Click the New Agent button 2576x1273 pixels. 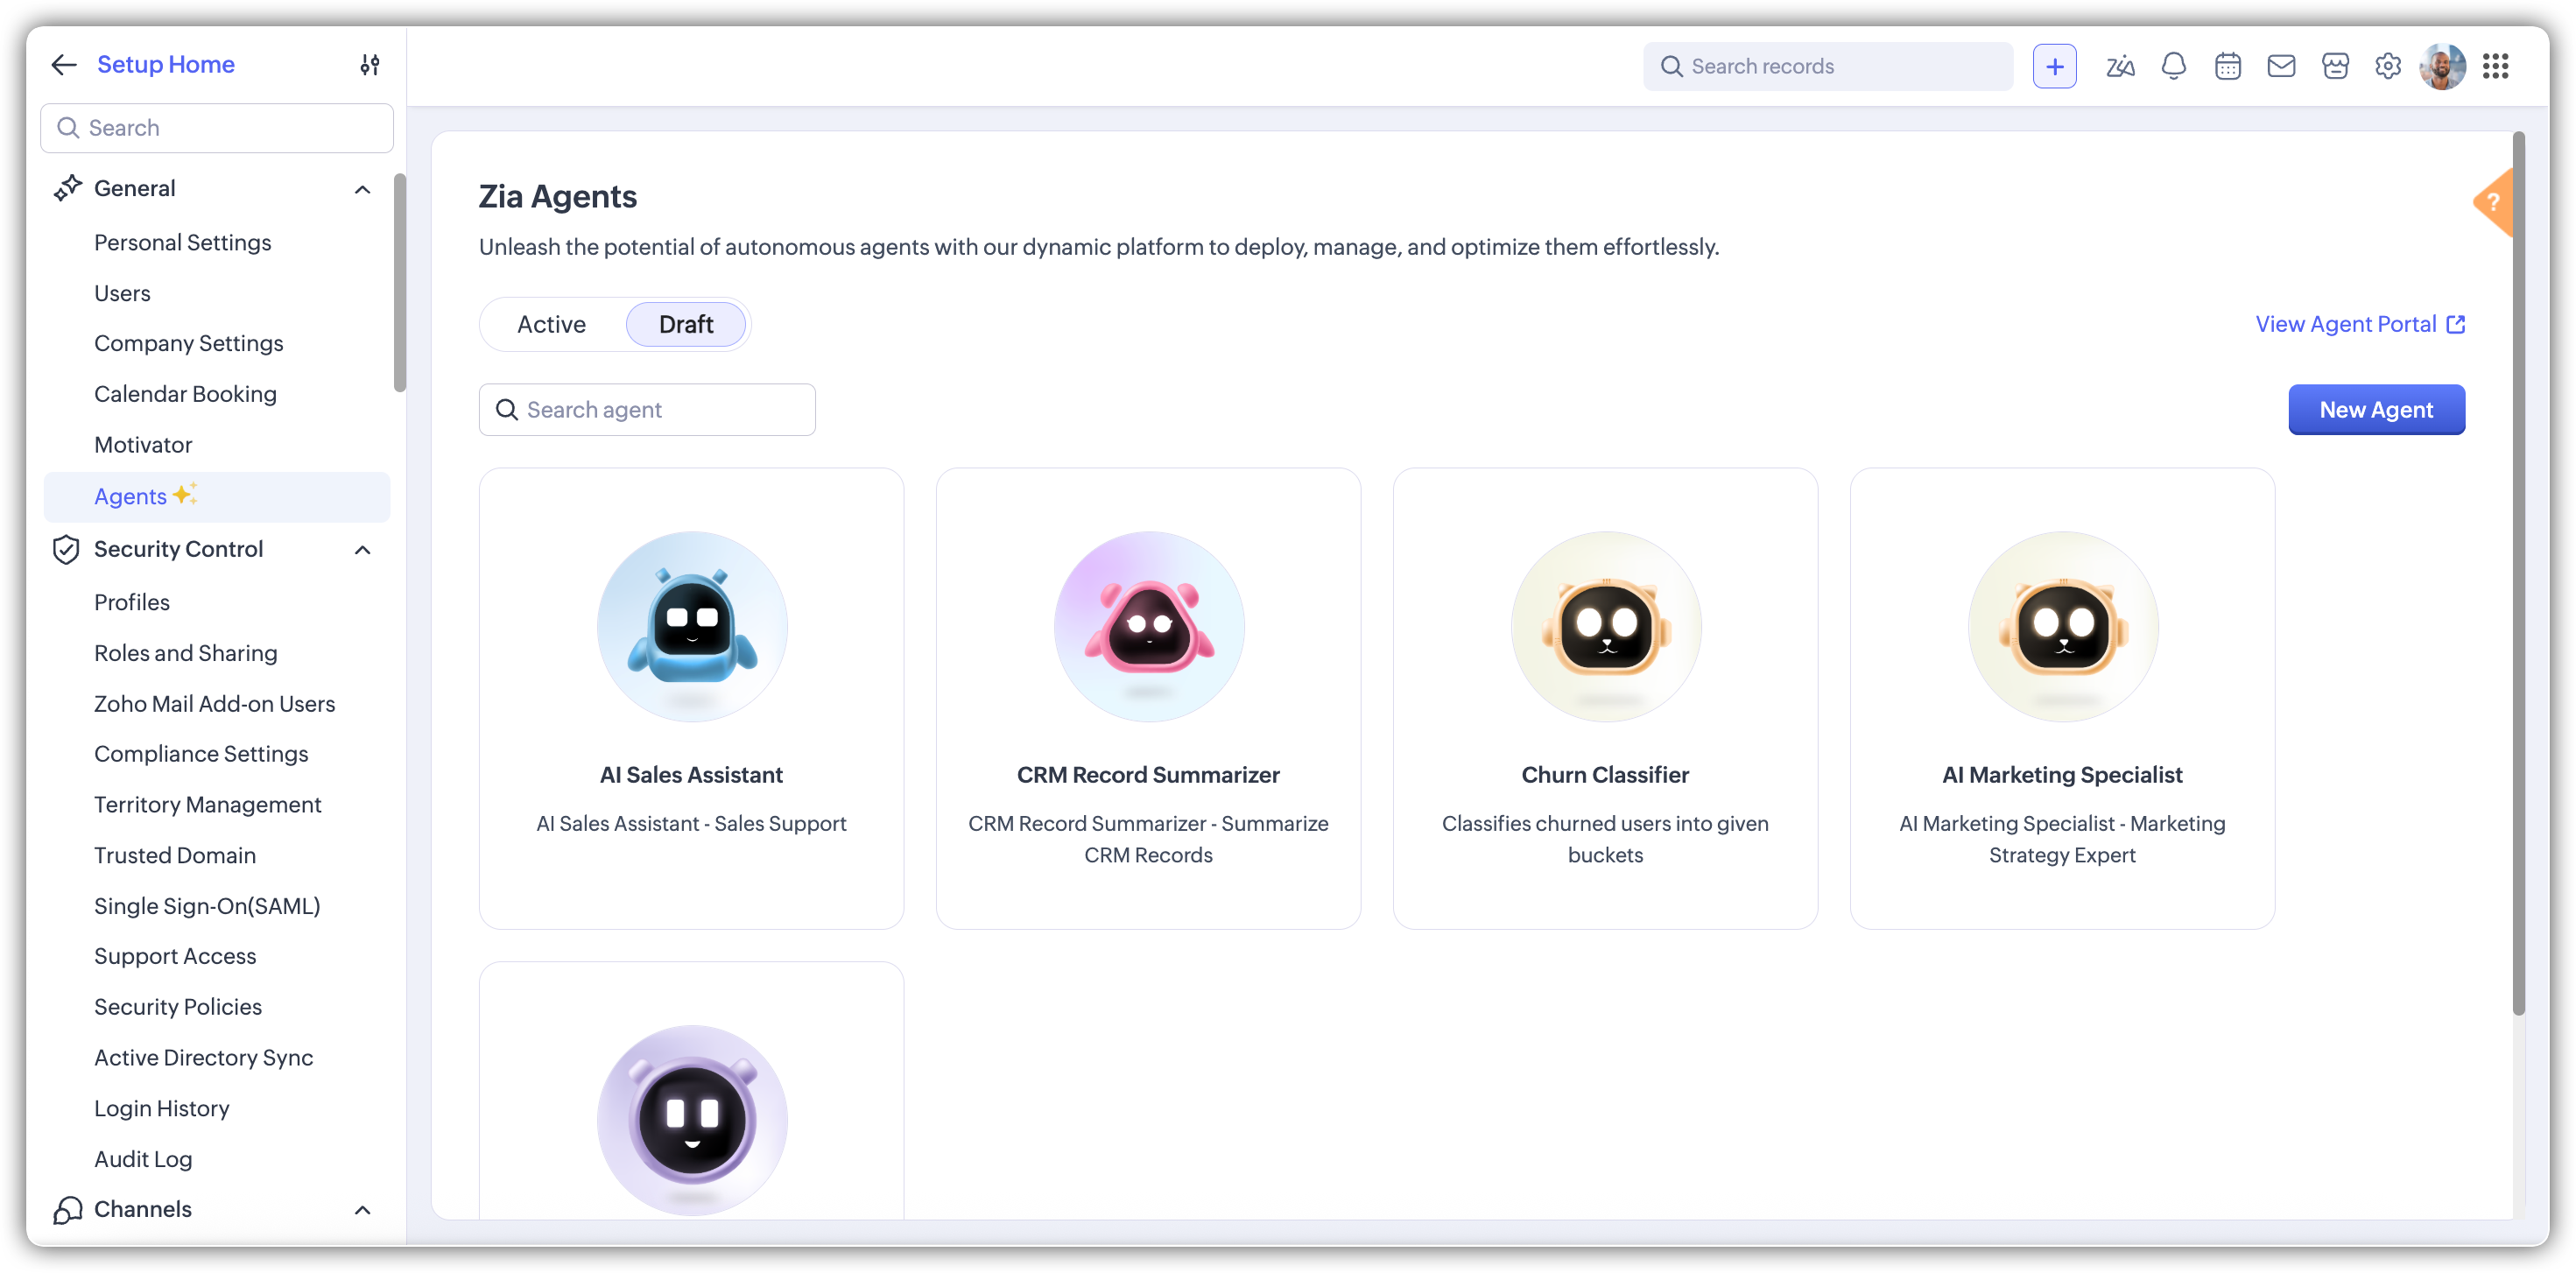pyautogui.click(x=2376, y=410)
